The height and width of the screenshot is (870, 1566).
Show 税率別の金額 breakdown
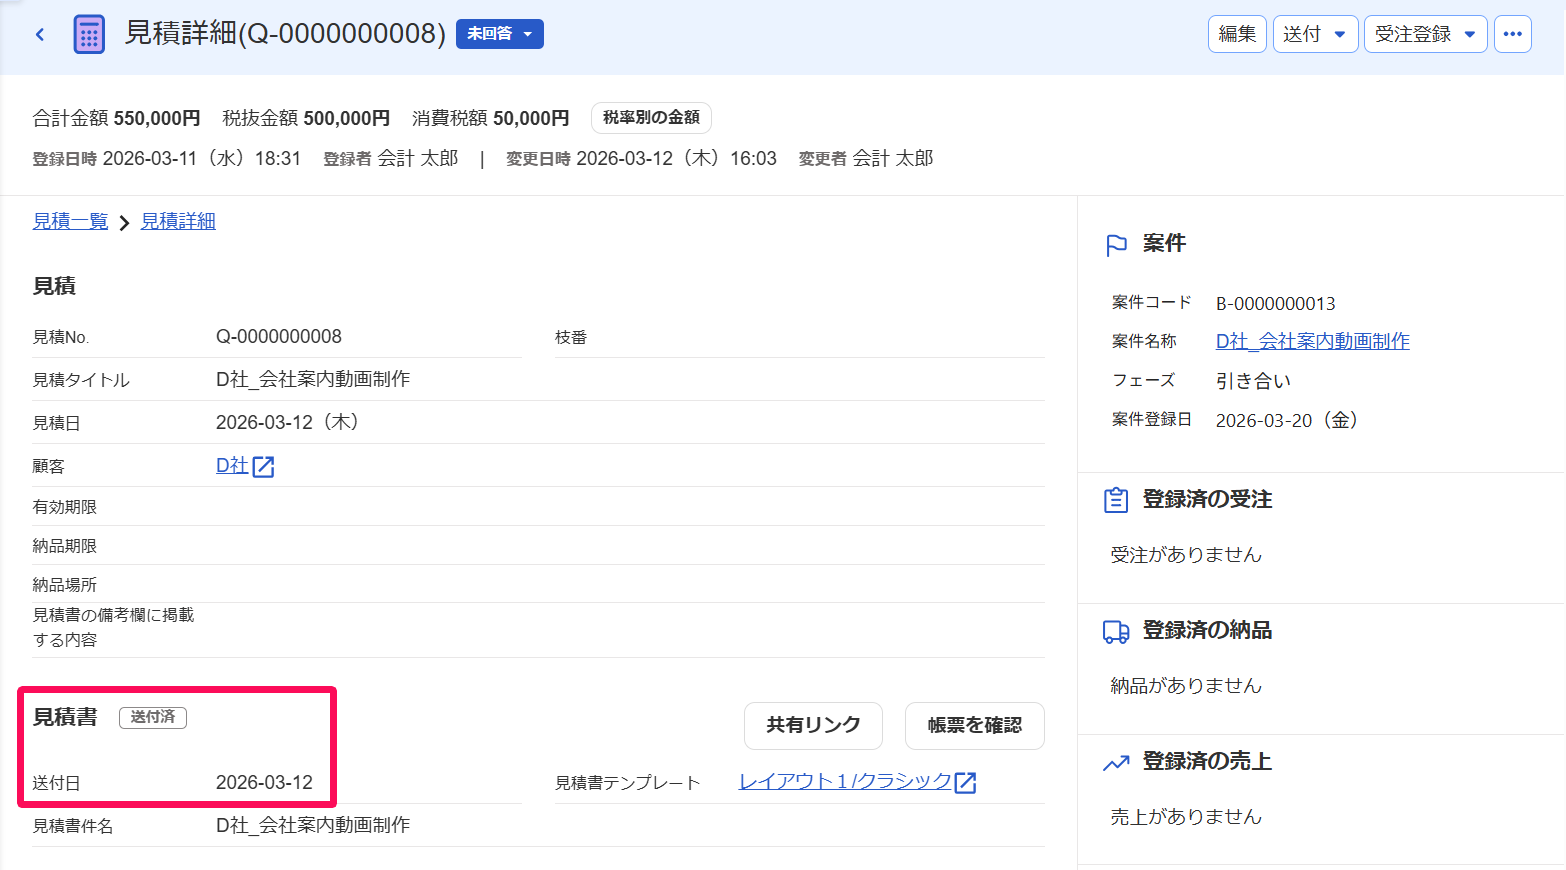[651, 118]
